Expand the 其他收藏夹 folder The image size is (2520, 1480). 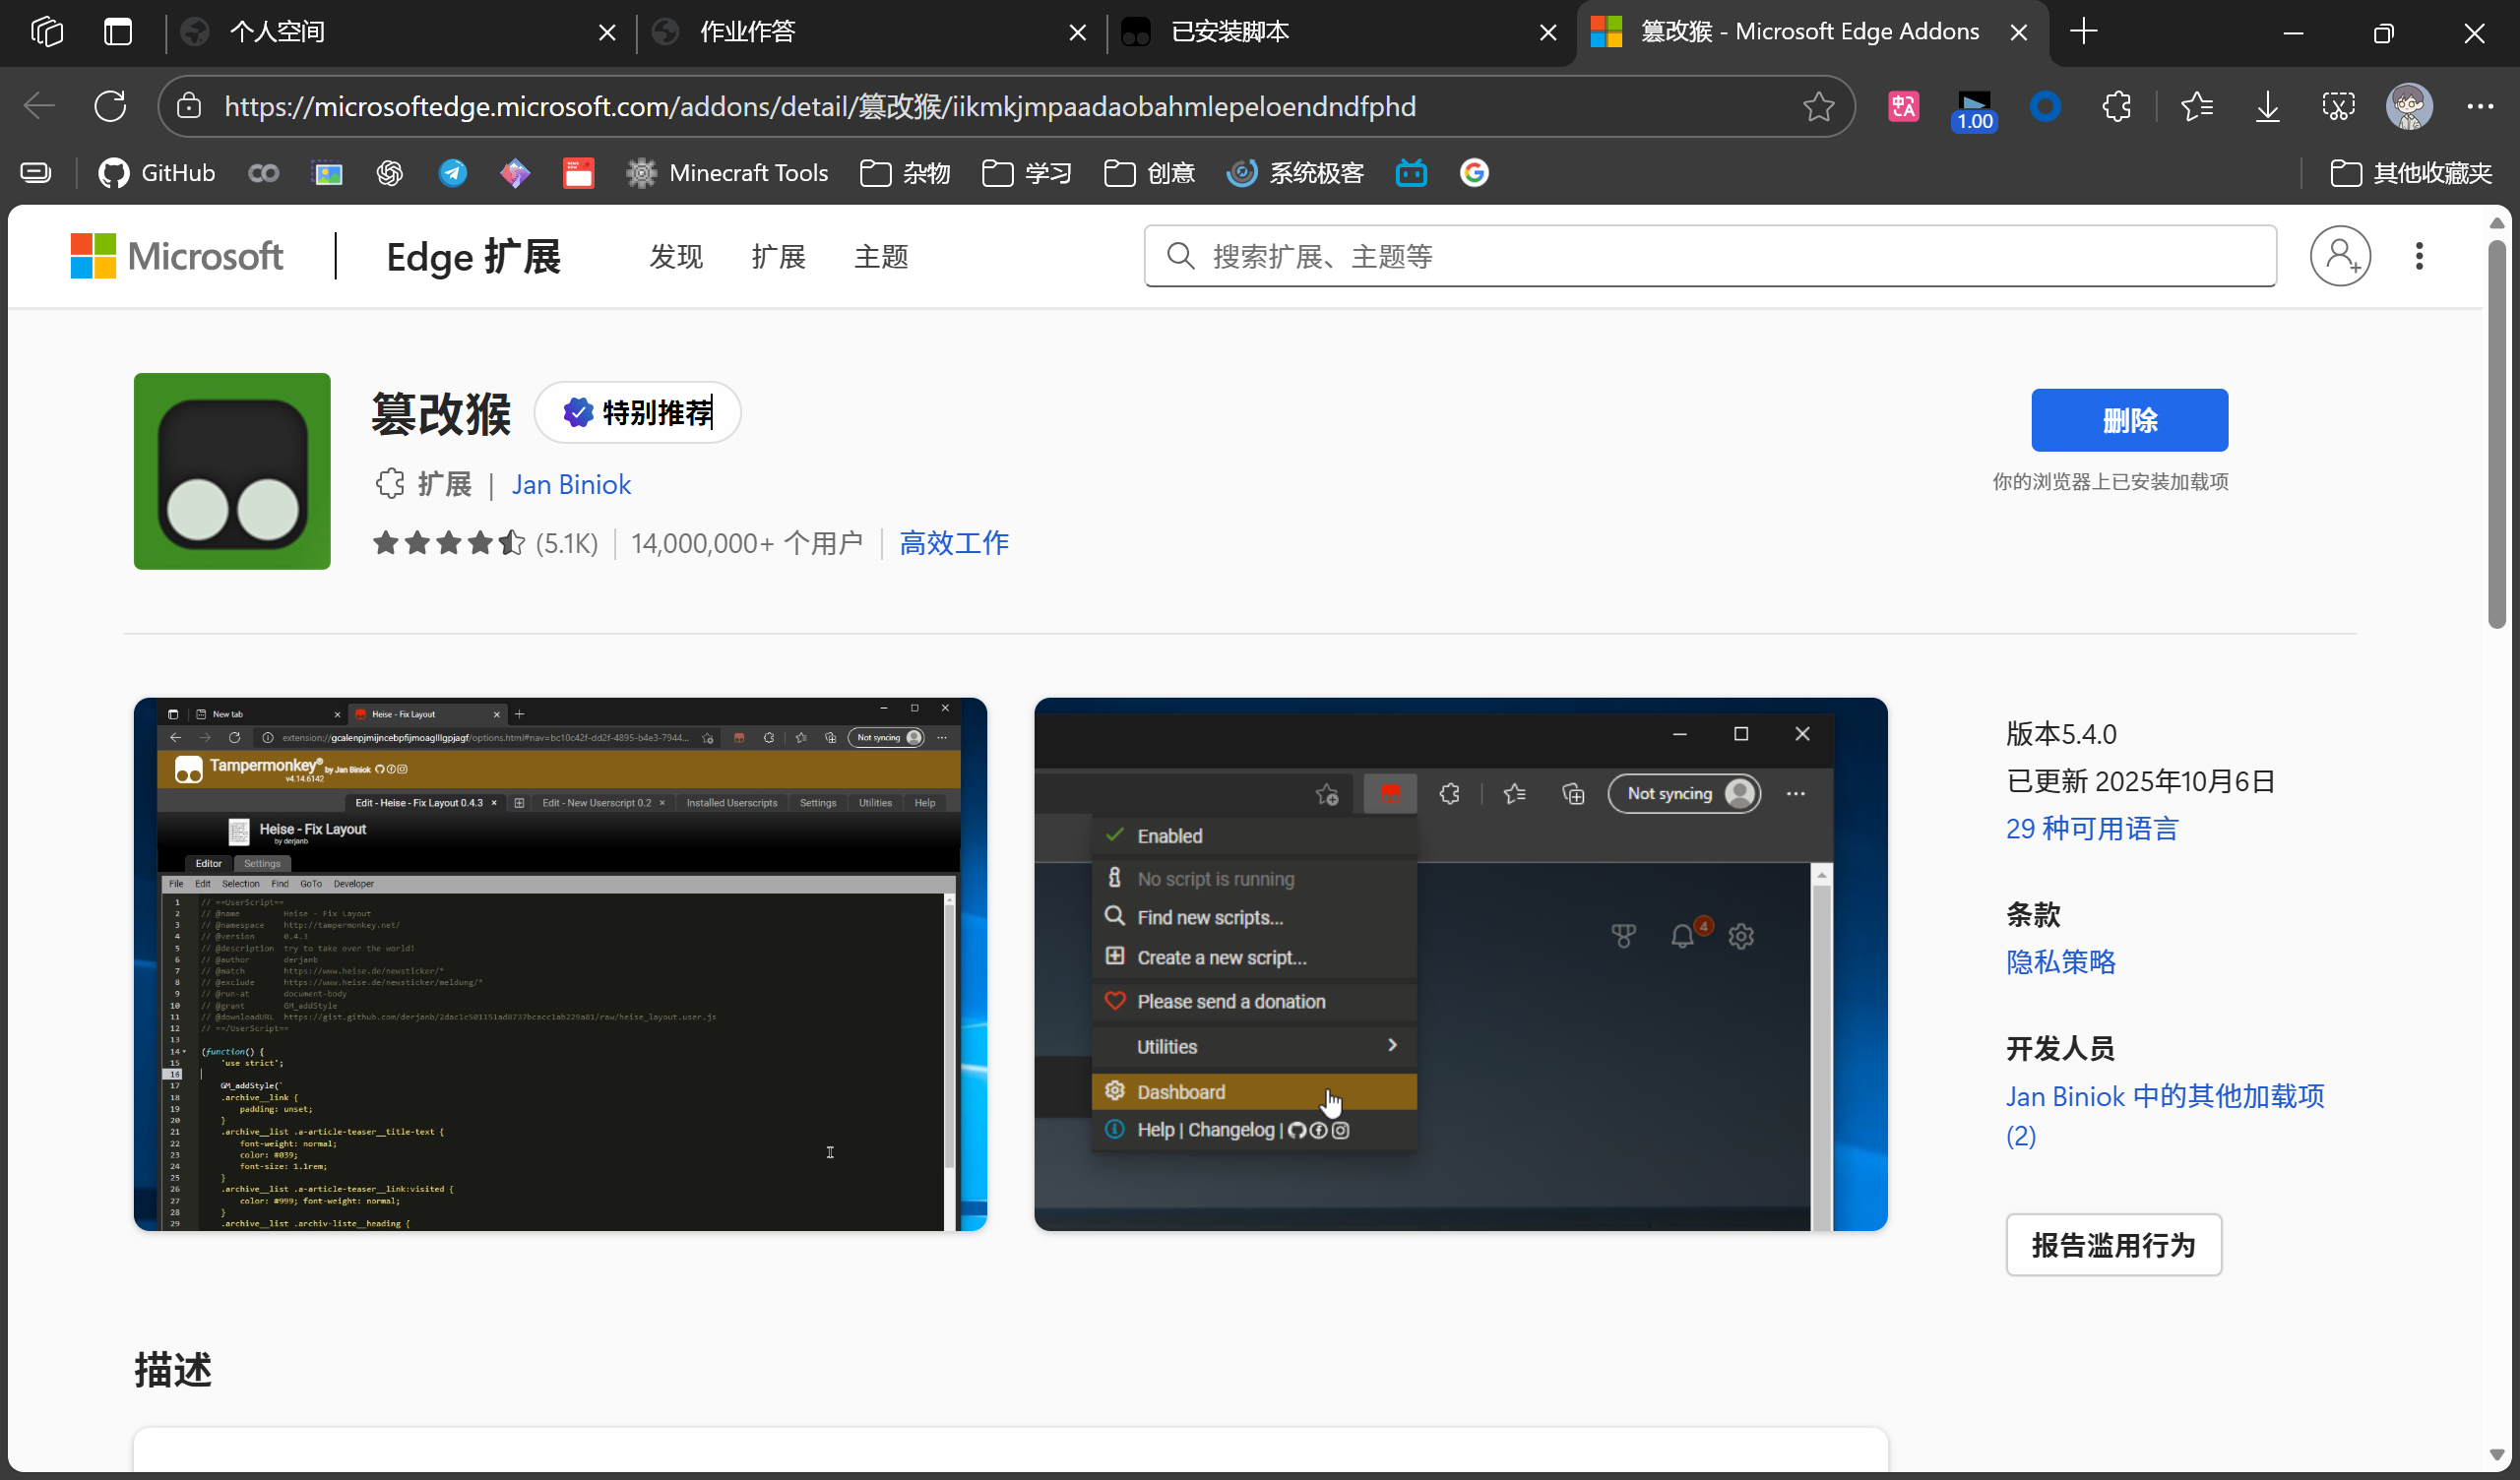pyautogui.click(x=2410, y=173)
